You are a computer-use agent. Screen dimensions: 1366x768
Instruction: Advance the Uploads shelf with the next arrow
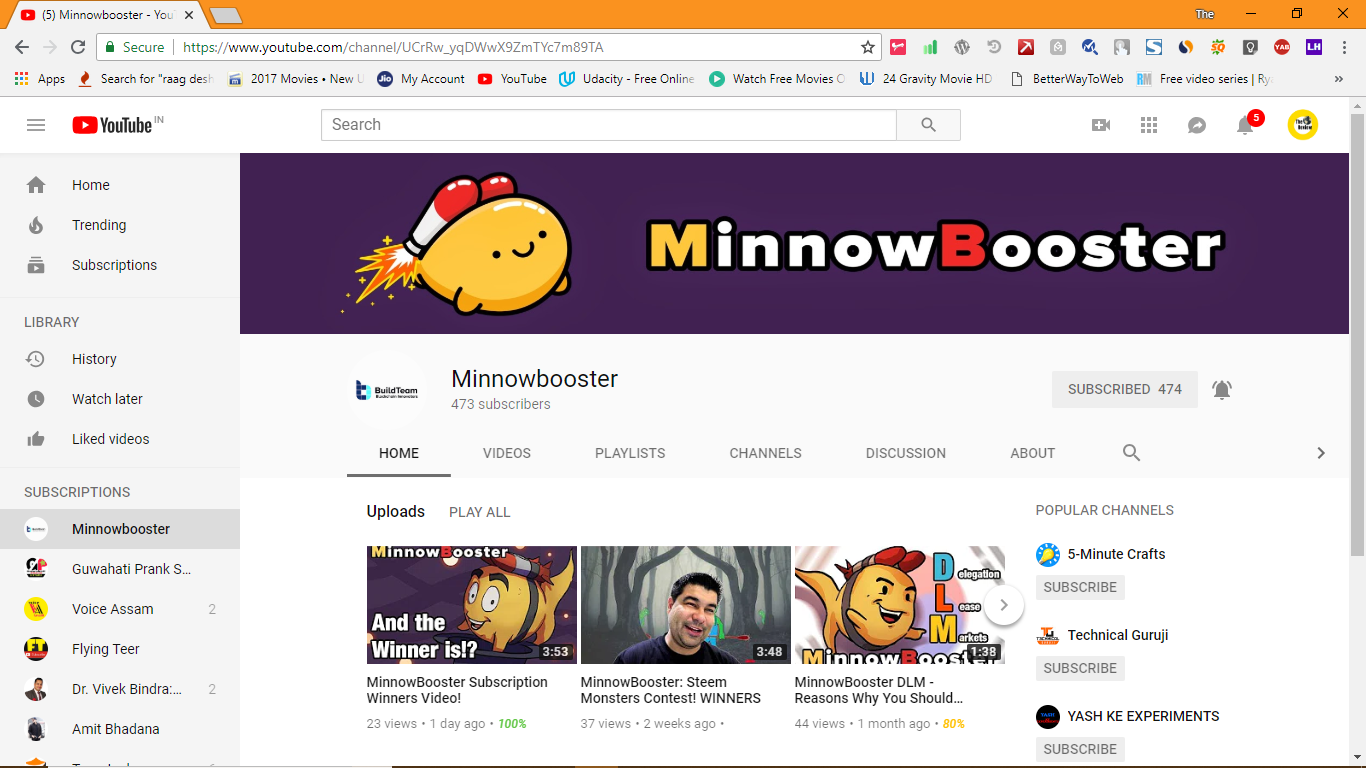click(1004, 605)
